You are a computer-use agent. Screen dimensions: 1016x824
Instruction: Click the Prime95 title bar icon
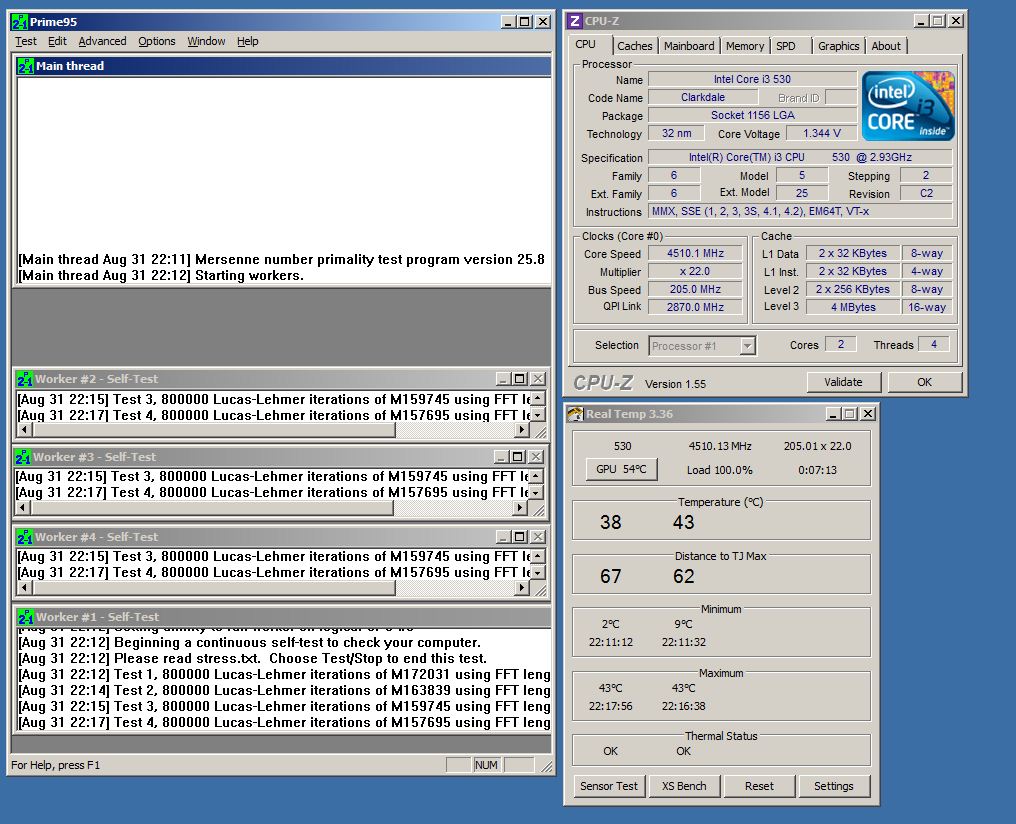tap(20, 21)
